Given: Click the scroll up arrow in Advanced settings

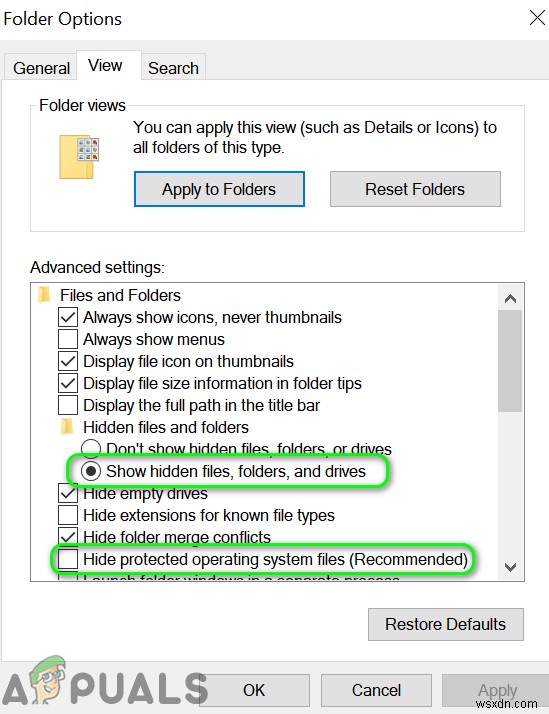Looking at the screenshot, I should [510, 299].
